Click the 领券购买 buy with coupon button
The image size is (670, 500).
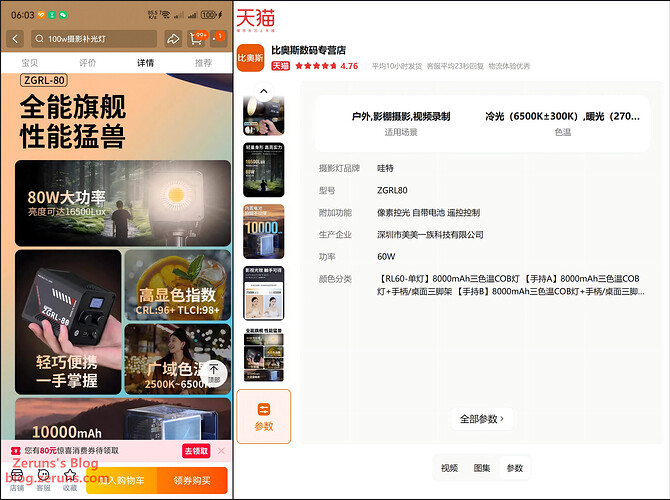click(x=192, y=480)
